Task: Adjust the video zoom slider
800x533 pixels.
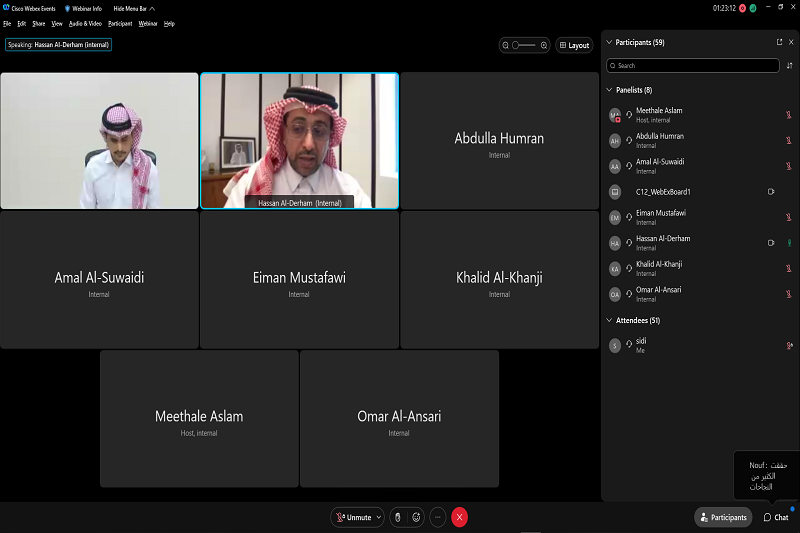Action: [525, 45]
